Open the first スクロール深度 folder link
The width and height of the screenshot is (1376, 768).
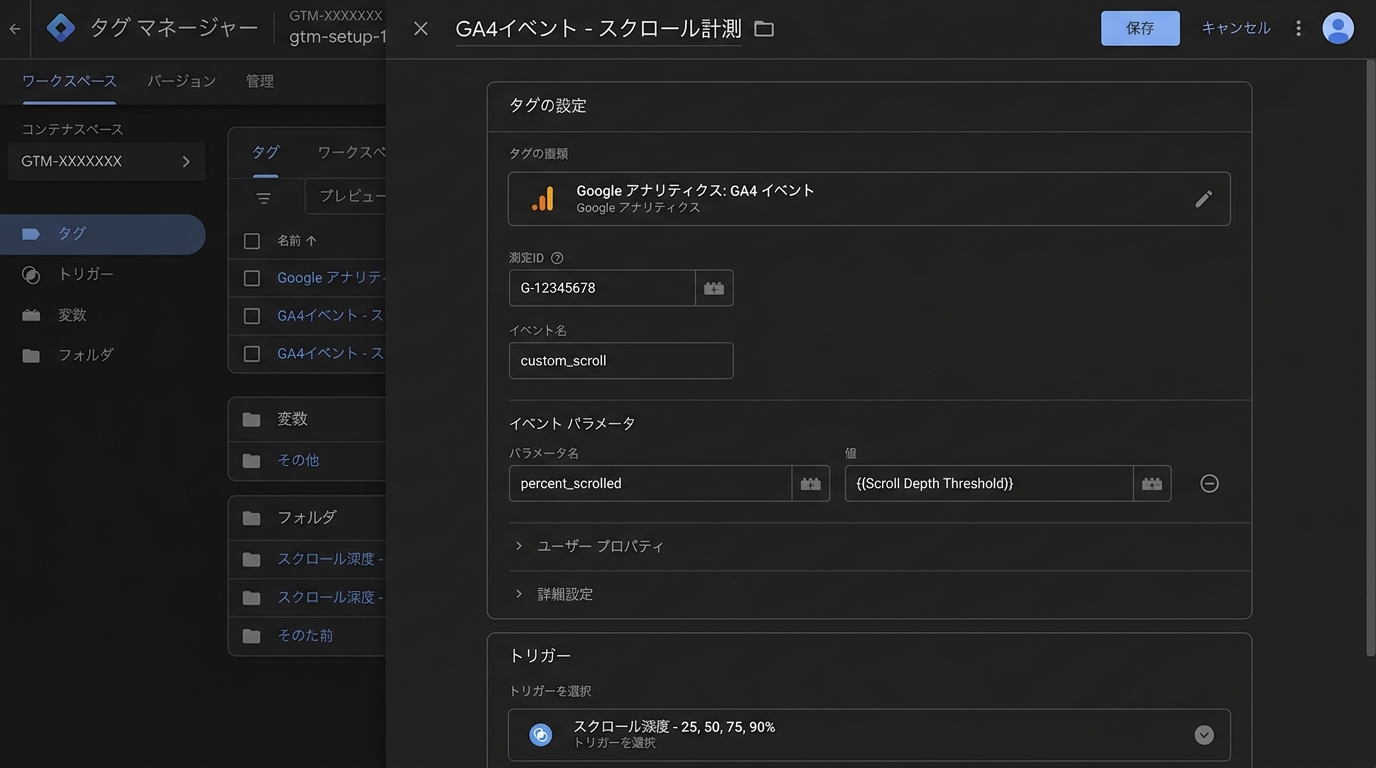click(330, 559)
